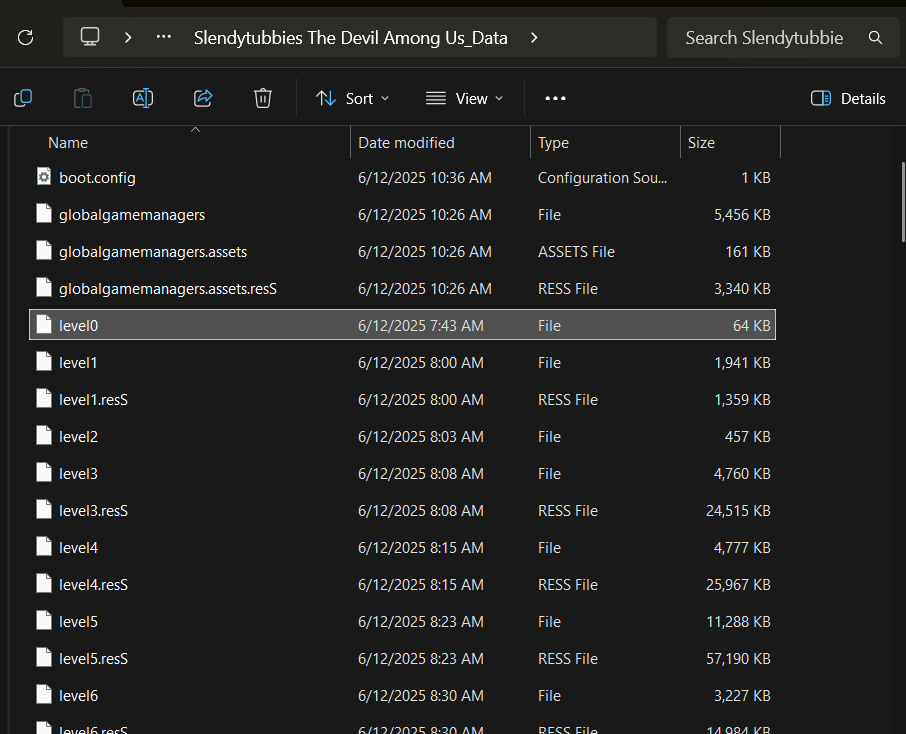The image size is (906, 734).
Task: Select the globalgamemanagers.assets file
Action: [153, 252]
